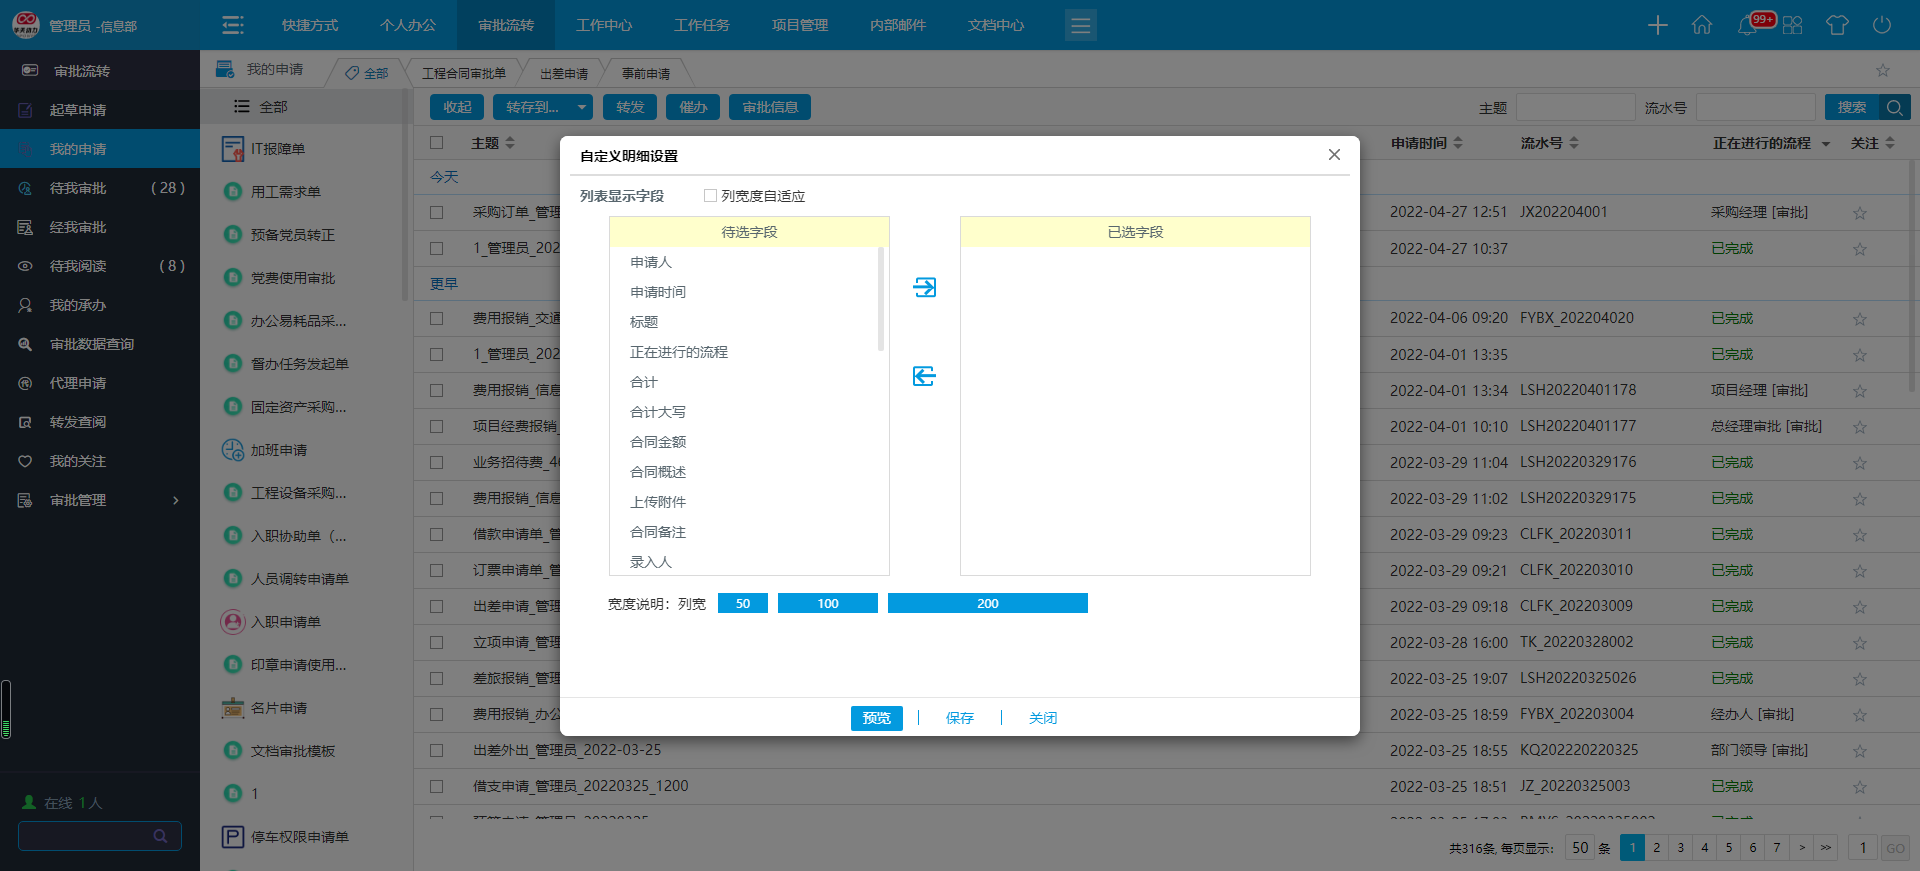
Task: Click the plus icon in top bar
Action: pyautogui.click(x=1657, y=25)
